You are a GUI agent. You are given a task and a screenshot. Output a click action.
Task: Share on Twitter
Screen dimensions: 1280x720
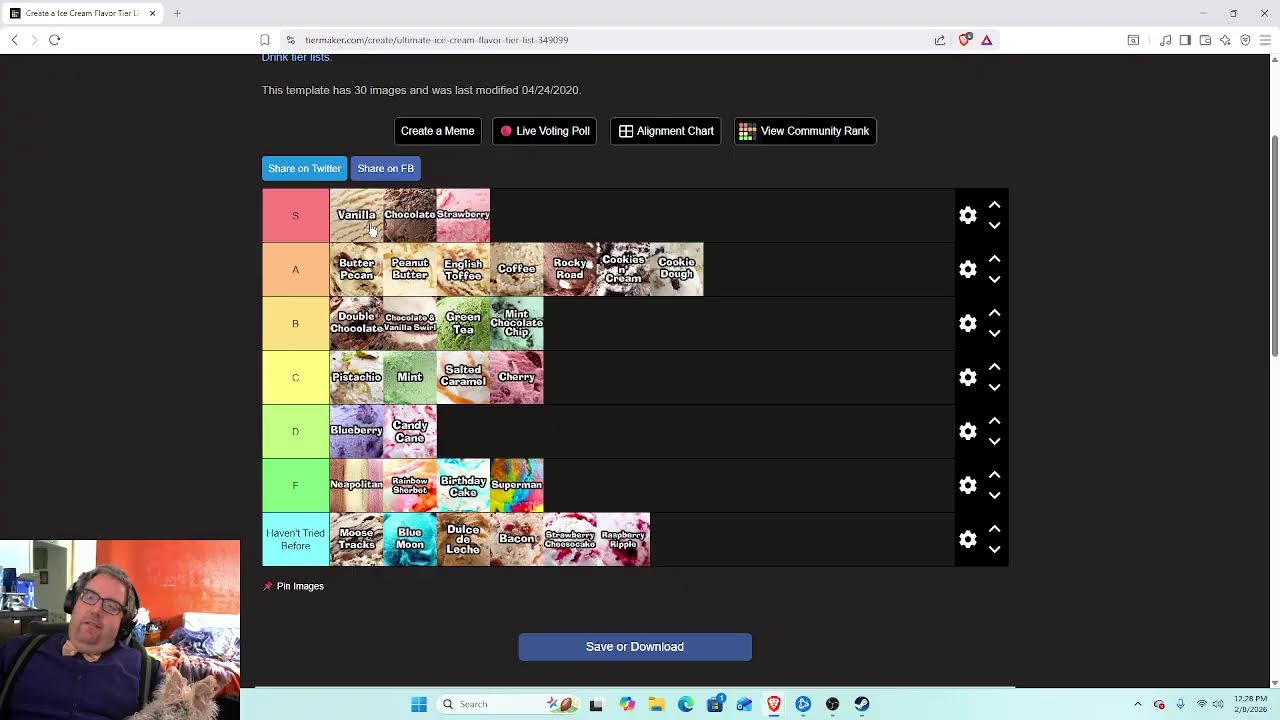pyautogui.click(x=304, y=168)
